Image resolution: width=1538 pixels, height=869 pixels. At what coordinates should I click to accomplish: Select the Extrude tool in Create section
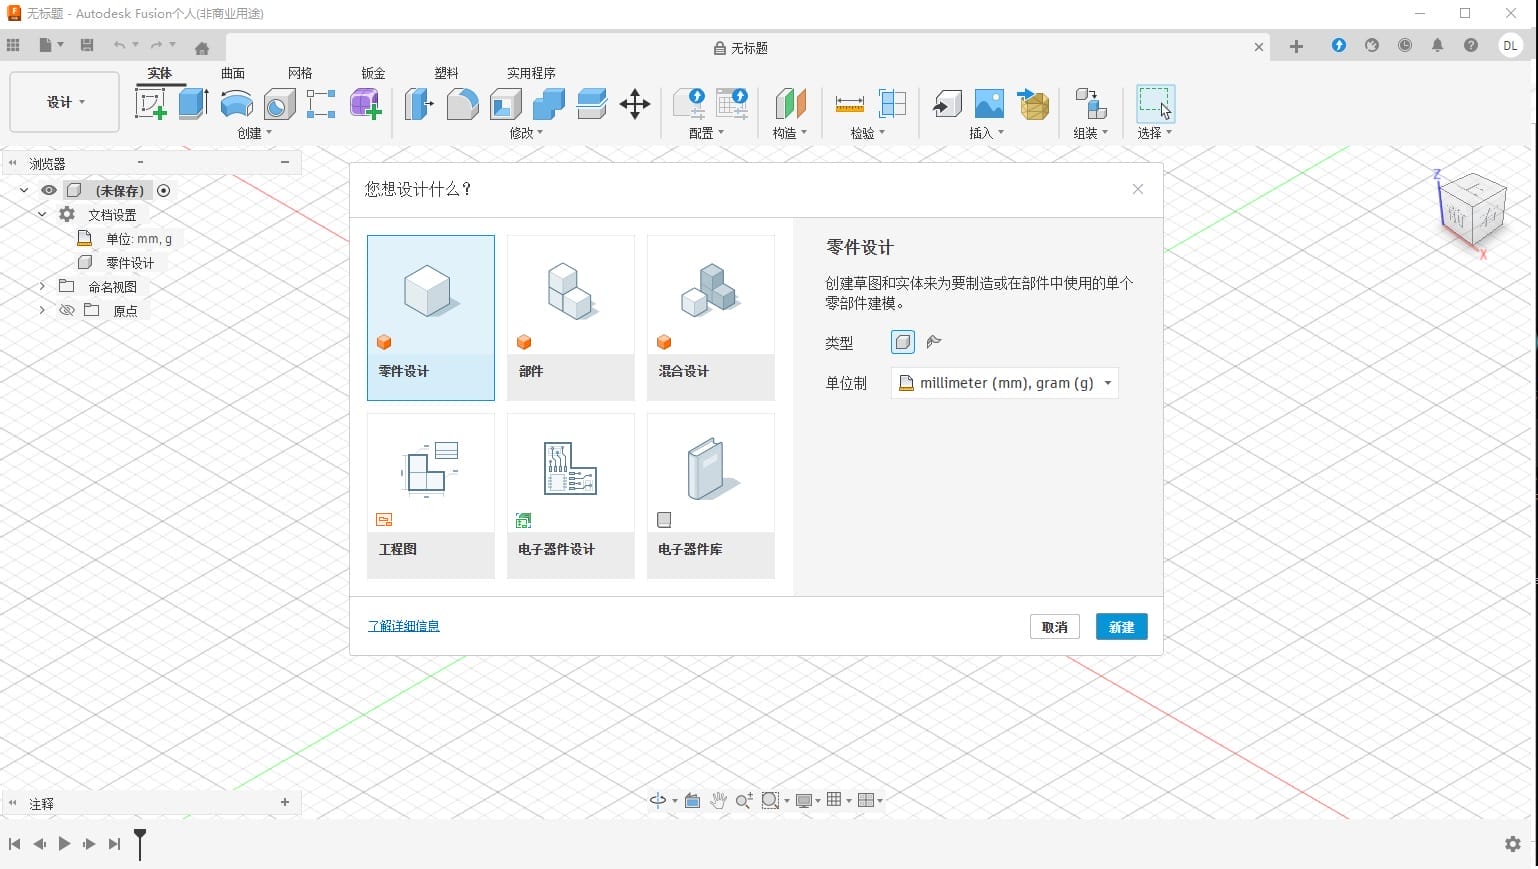tap(192, 103)
